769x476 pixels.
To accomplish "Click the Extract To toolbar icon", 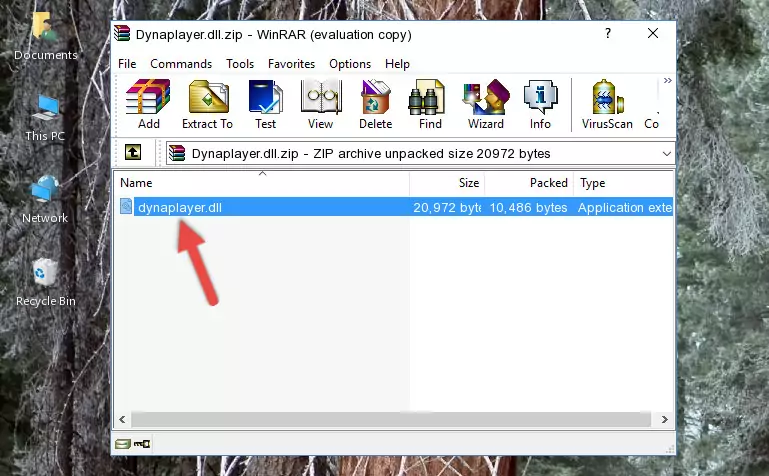I will tap(207, 104).
